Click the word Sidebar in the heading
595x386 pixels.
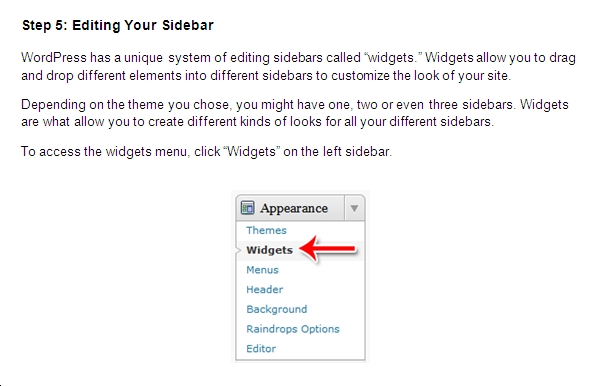pos(188,25)
